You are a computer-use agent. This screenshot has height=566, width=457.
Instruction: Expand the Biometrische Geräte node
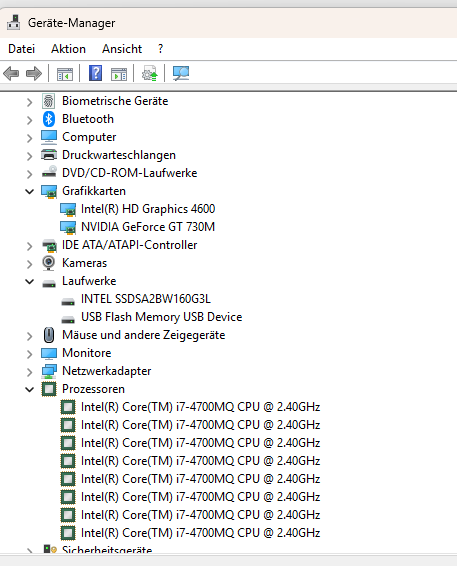(x=30, y=103)
